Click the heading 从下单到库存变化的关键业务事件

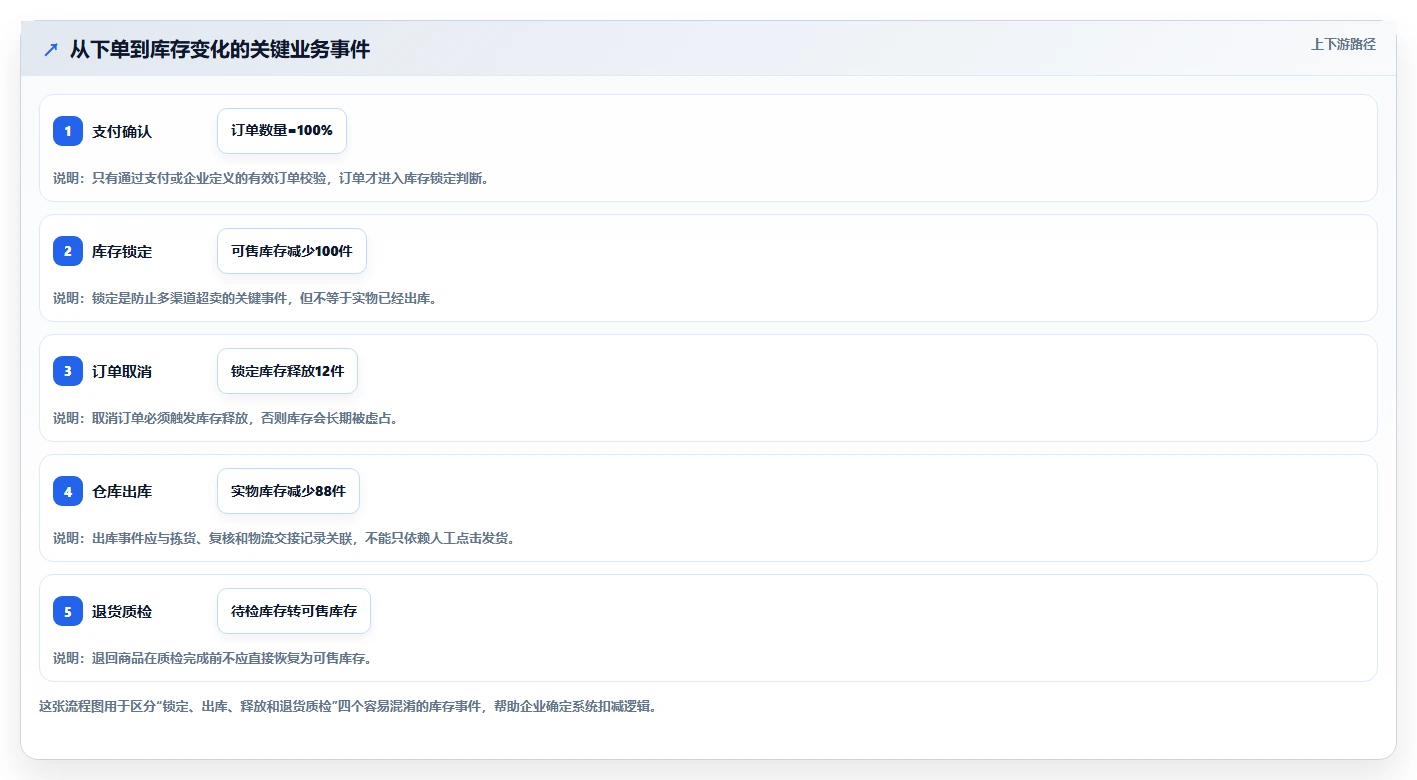pos(220,49)
